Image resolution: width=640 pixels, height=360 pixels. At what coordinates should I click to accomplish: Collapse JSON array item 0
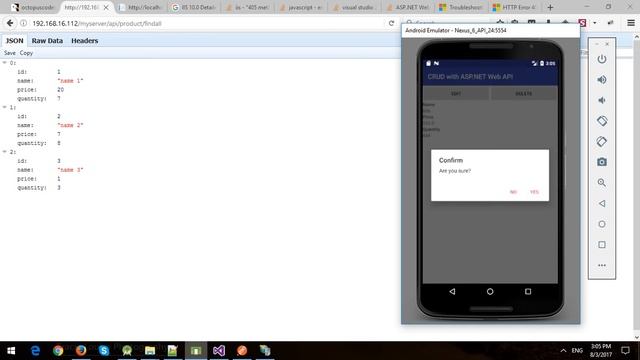point(5,62)
